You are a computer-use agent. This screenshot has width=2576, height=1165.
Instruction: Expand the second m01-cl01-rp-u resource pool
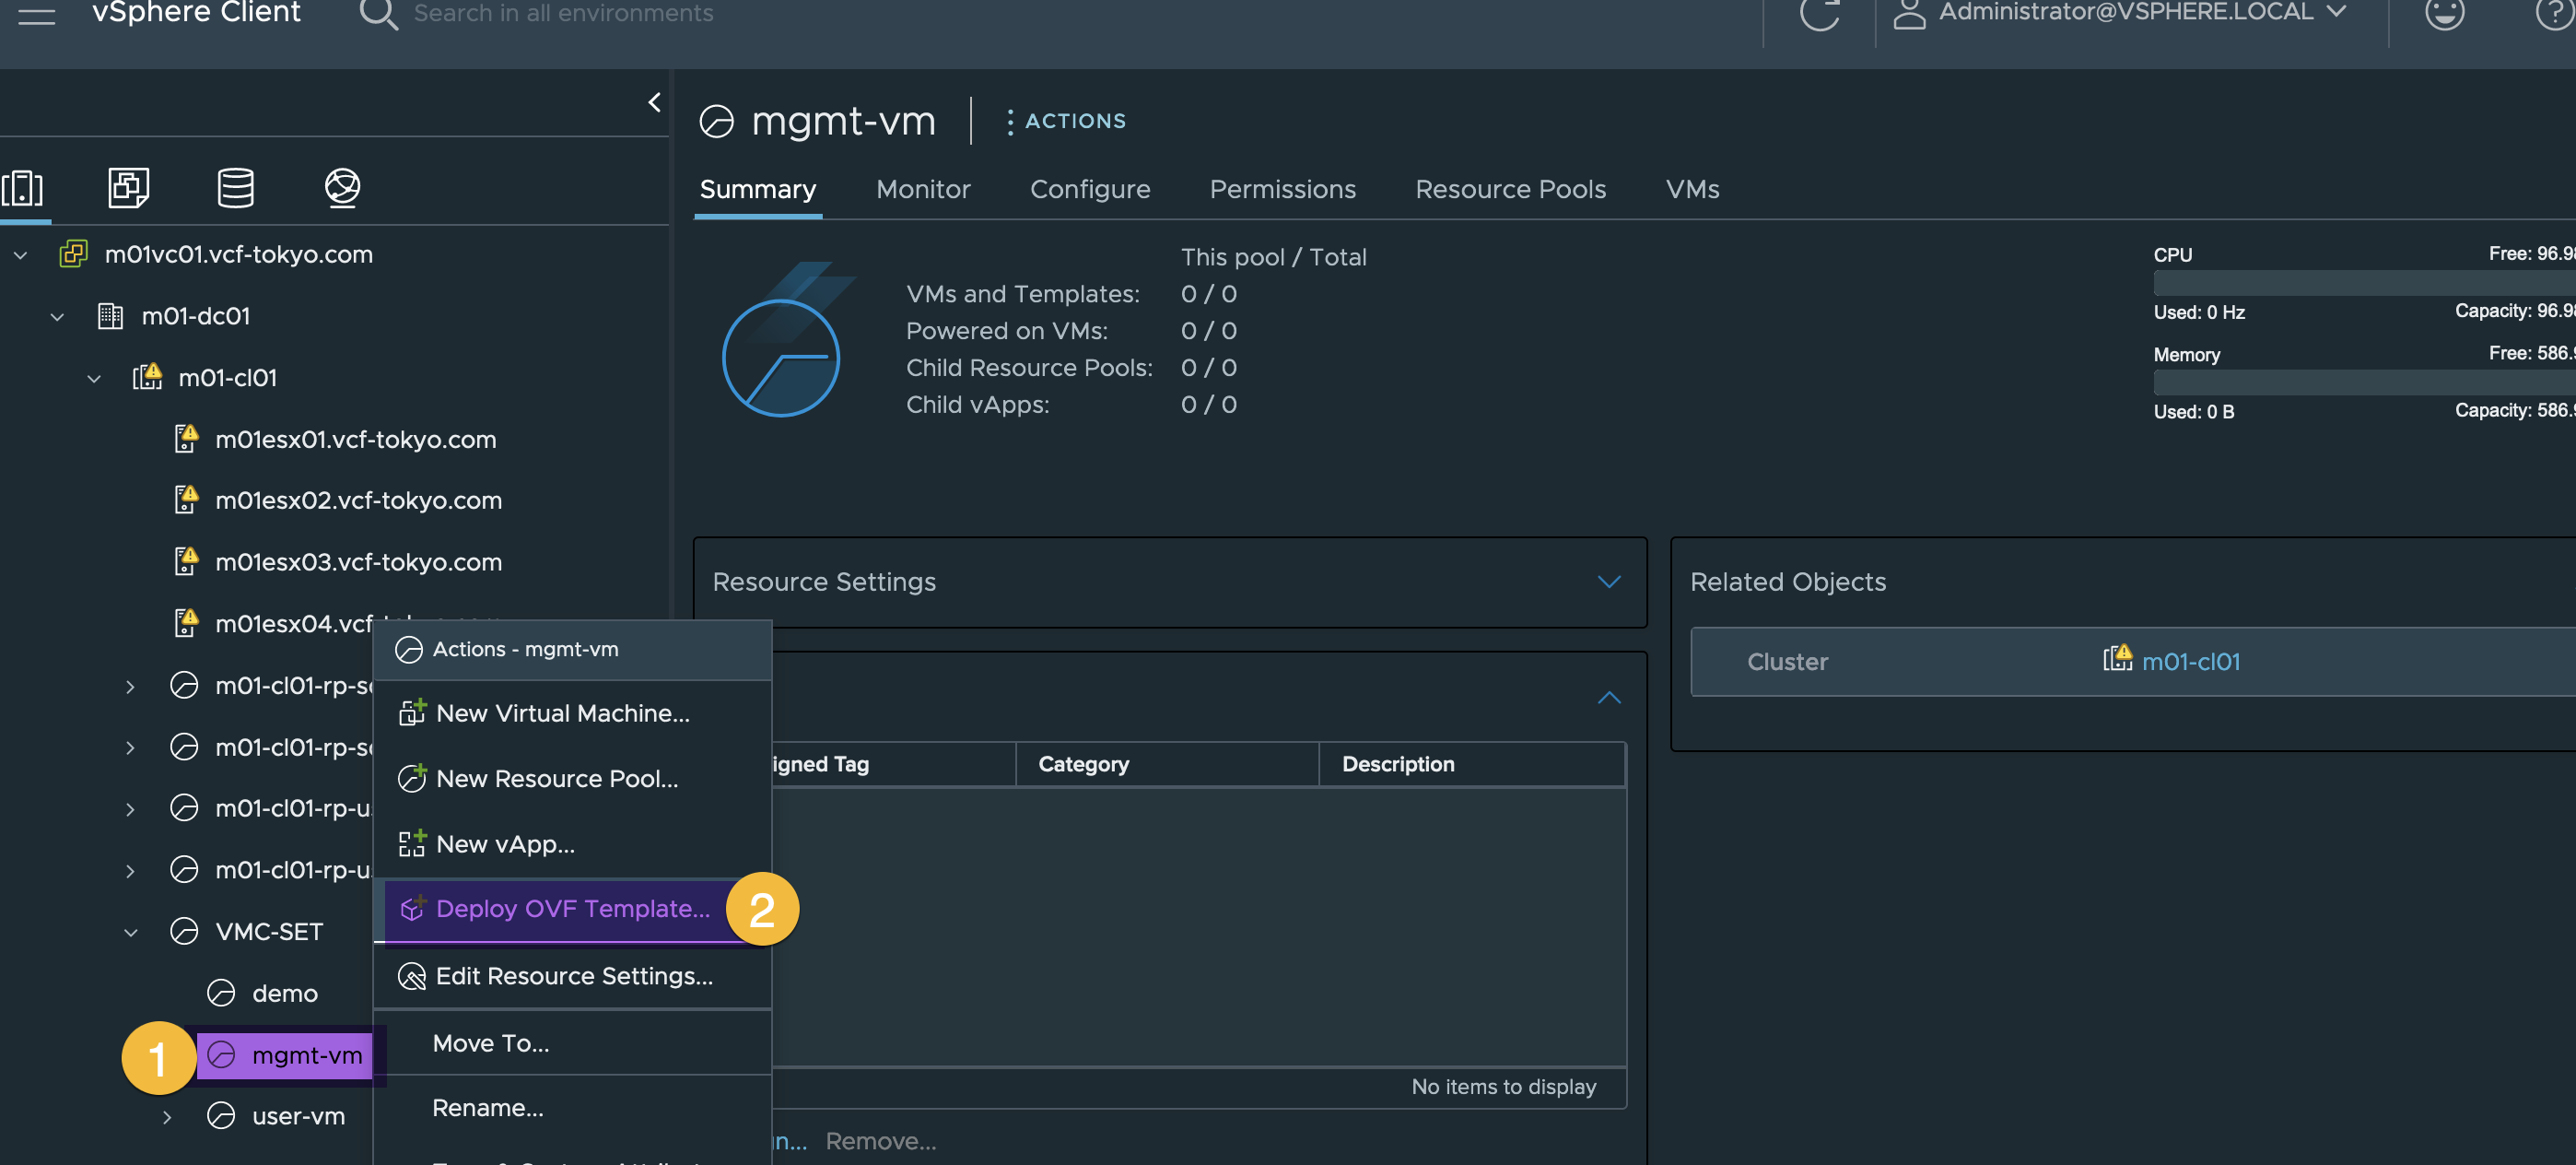point(130,871)
